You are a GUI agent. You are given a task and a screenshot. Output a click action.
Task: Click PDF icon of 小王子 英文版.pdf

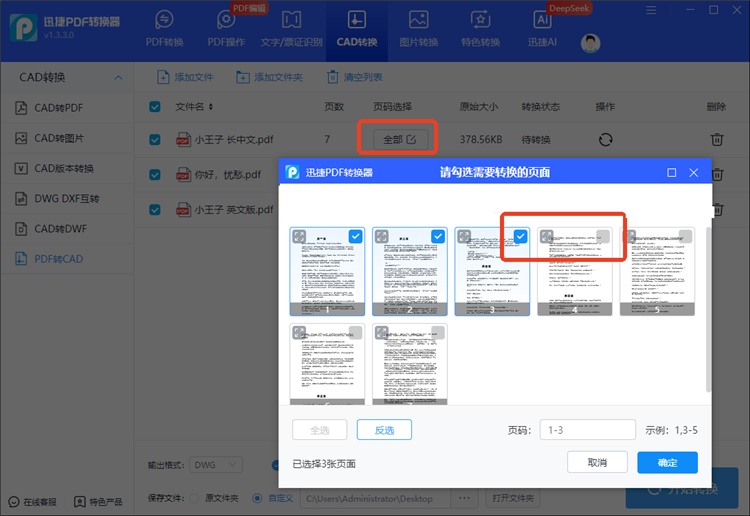point(183,209)
